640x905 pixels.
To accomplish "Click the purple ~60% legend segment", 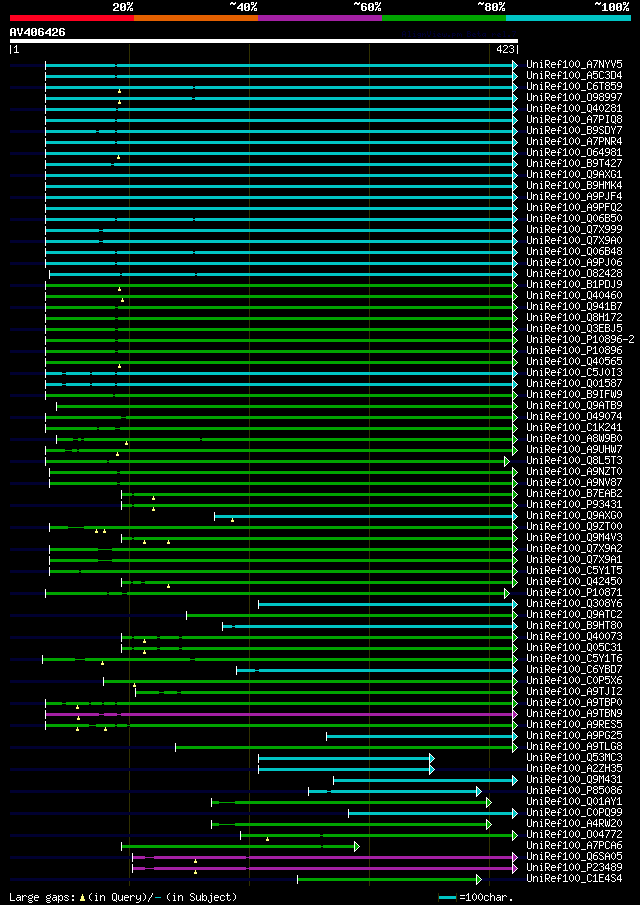I will tap(320, 18).
